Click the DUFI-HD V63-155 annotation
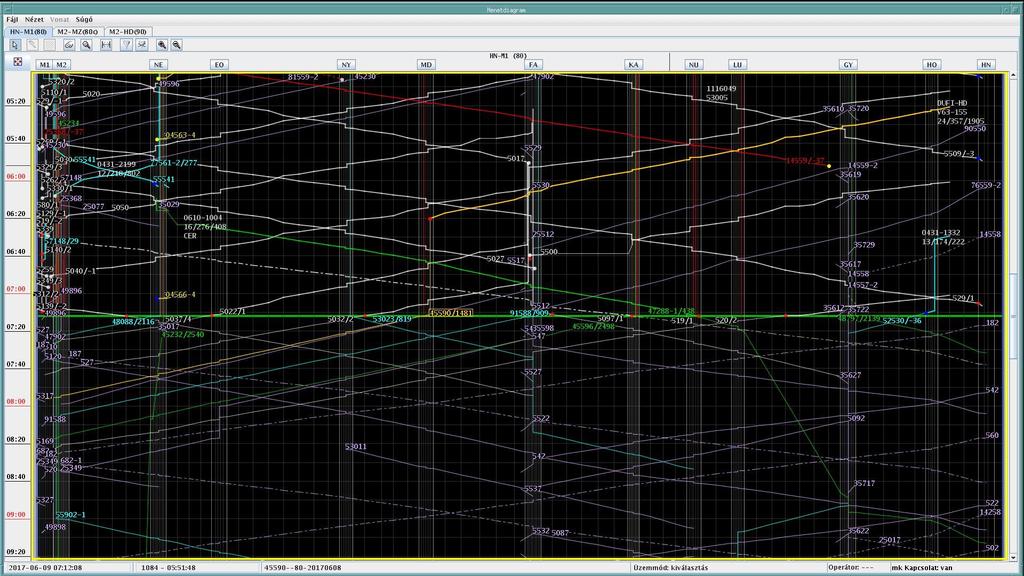This screenshot has width=1024, height=576. coord(961,112)
